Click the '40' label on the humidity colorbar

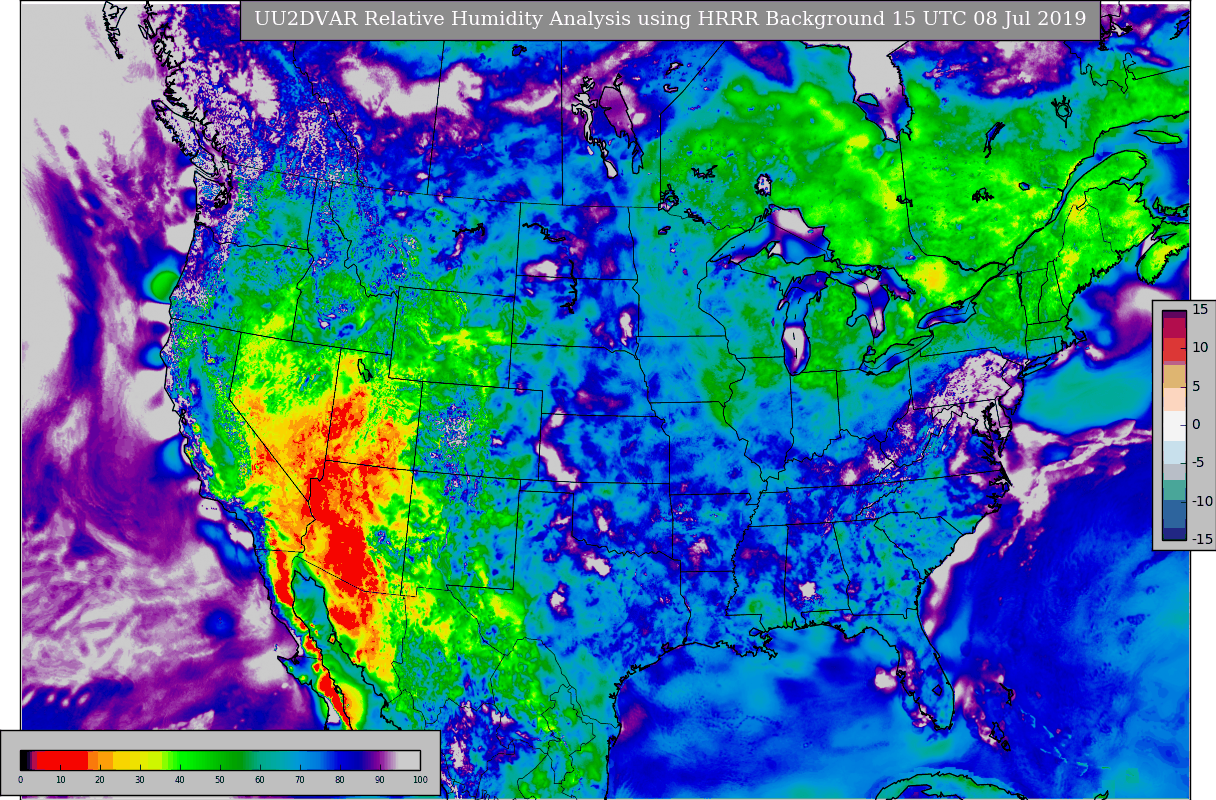click(x=180, y=780)
